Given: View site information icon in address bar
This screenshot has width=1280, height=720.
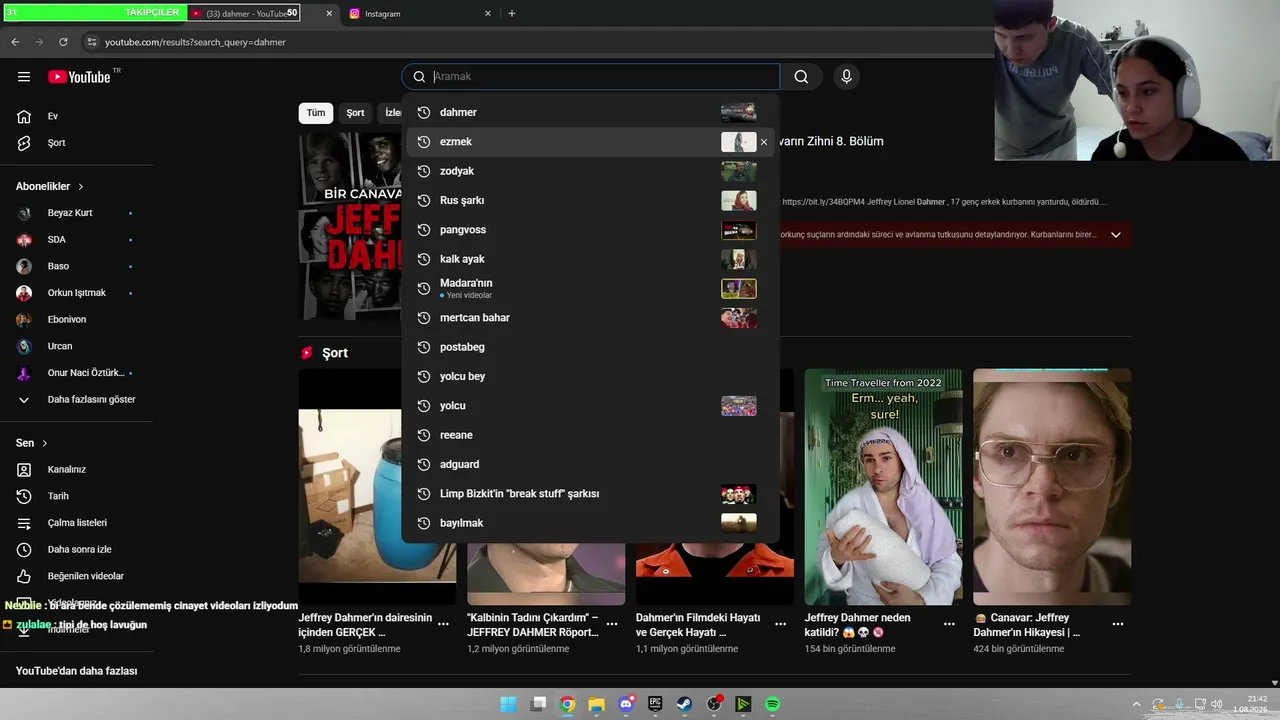Looking at the screenshot, I should coord(91,42).
